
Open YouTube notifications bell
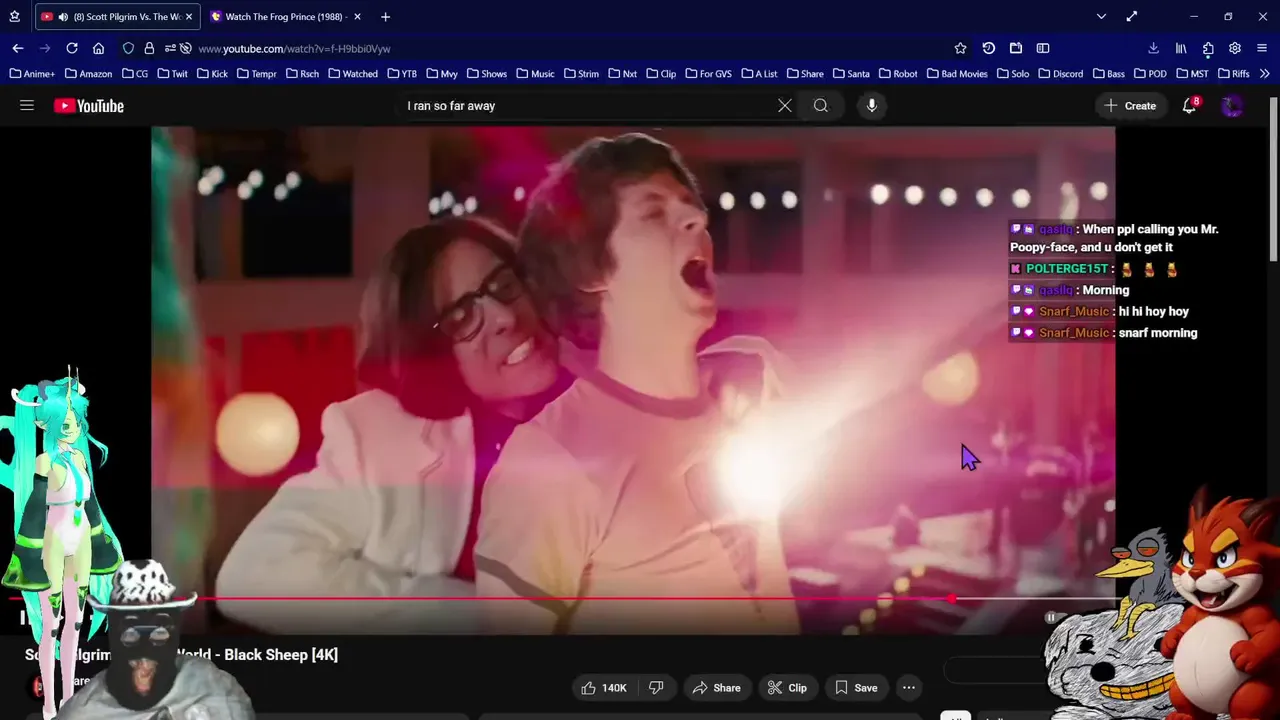click(x=1189, y=105)
